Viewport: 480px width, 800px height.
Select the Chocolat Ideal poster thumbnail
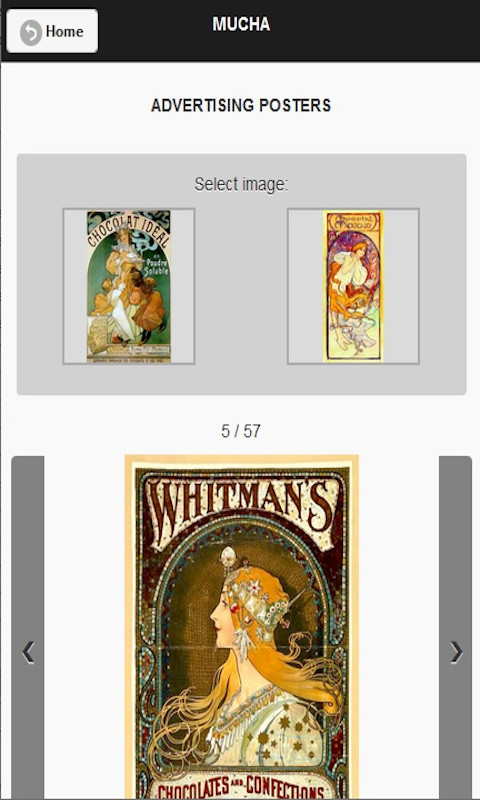(x=129, y=286)
